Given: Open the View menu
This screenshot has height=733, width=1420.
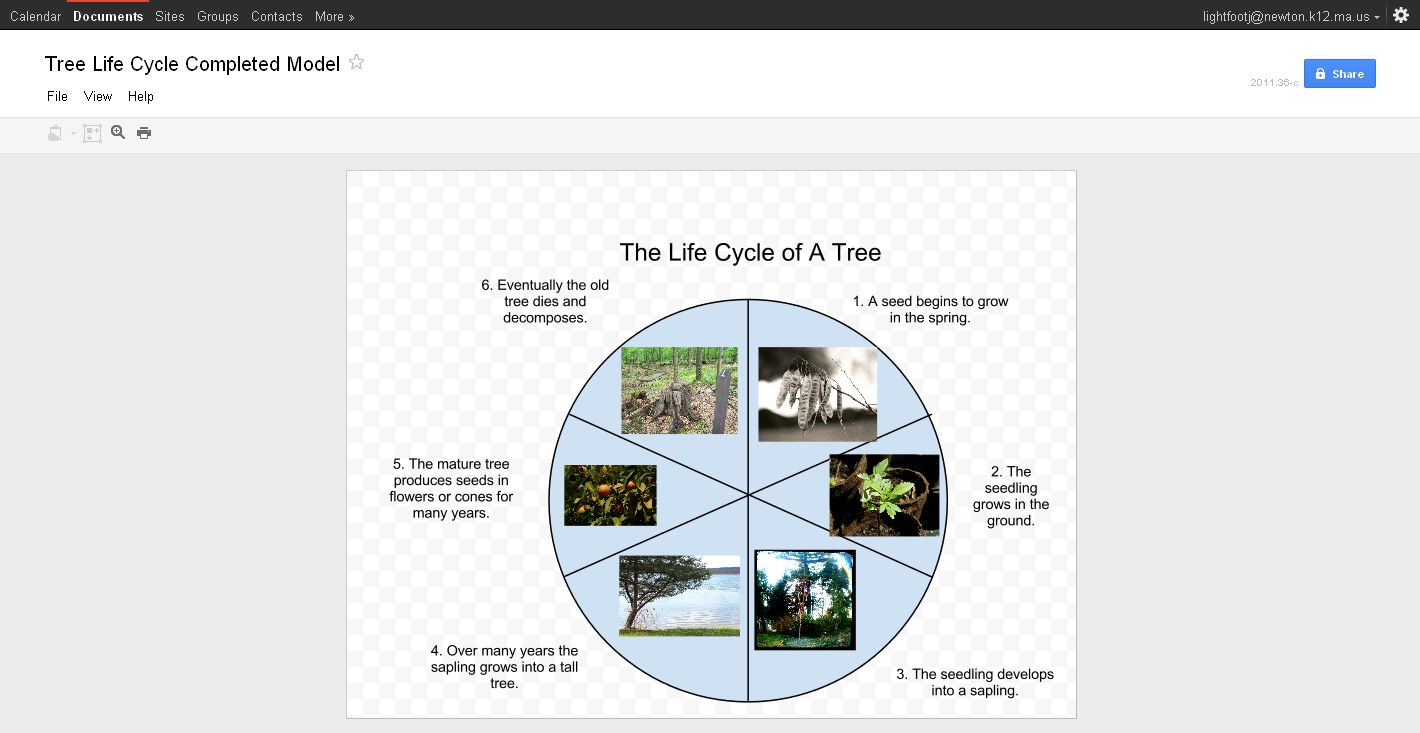Looking at the screenshot, I should (x=97, y=96).
